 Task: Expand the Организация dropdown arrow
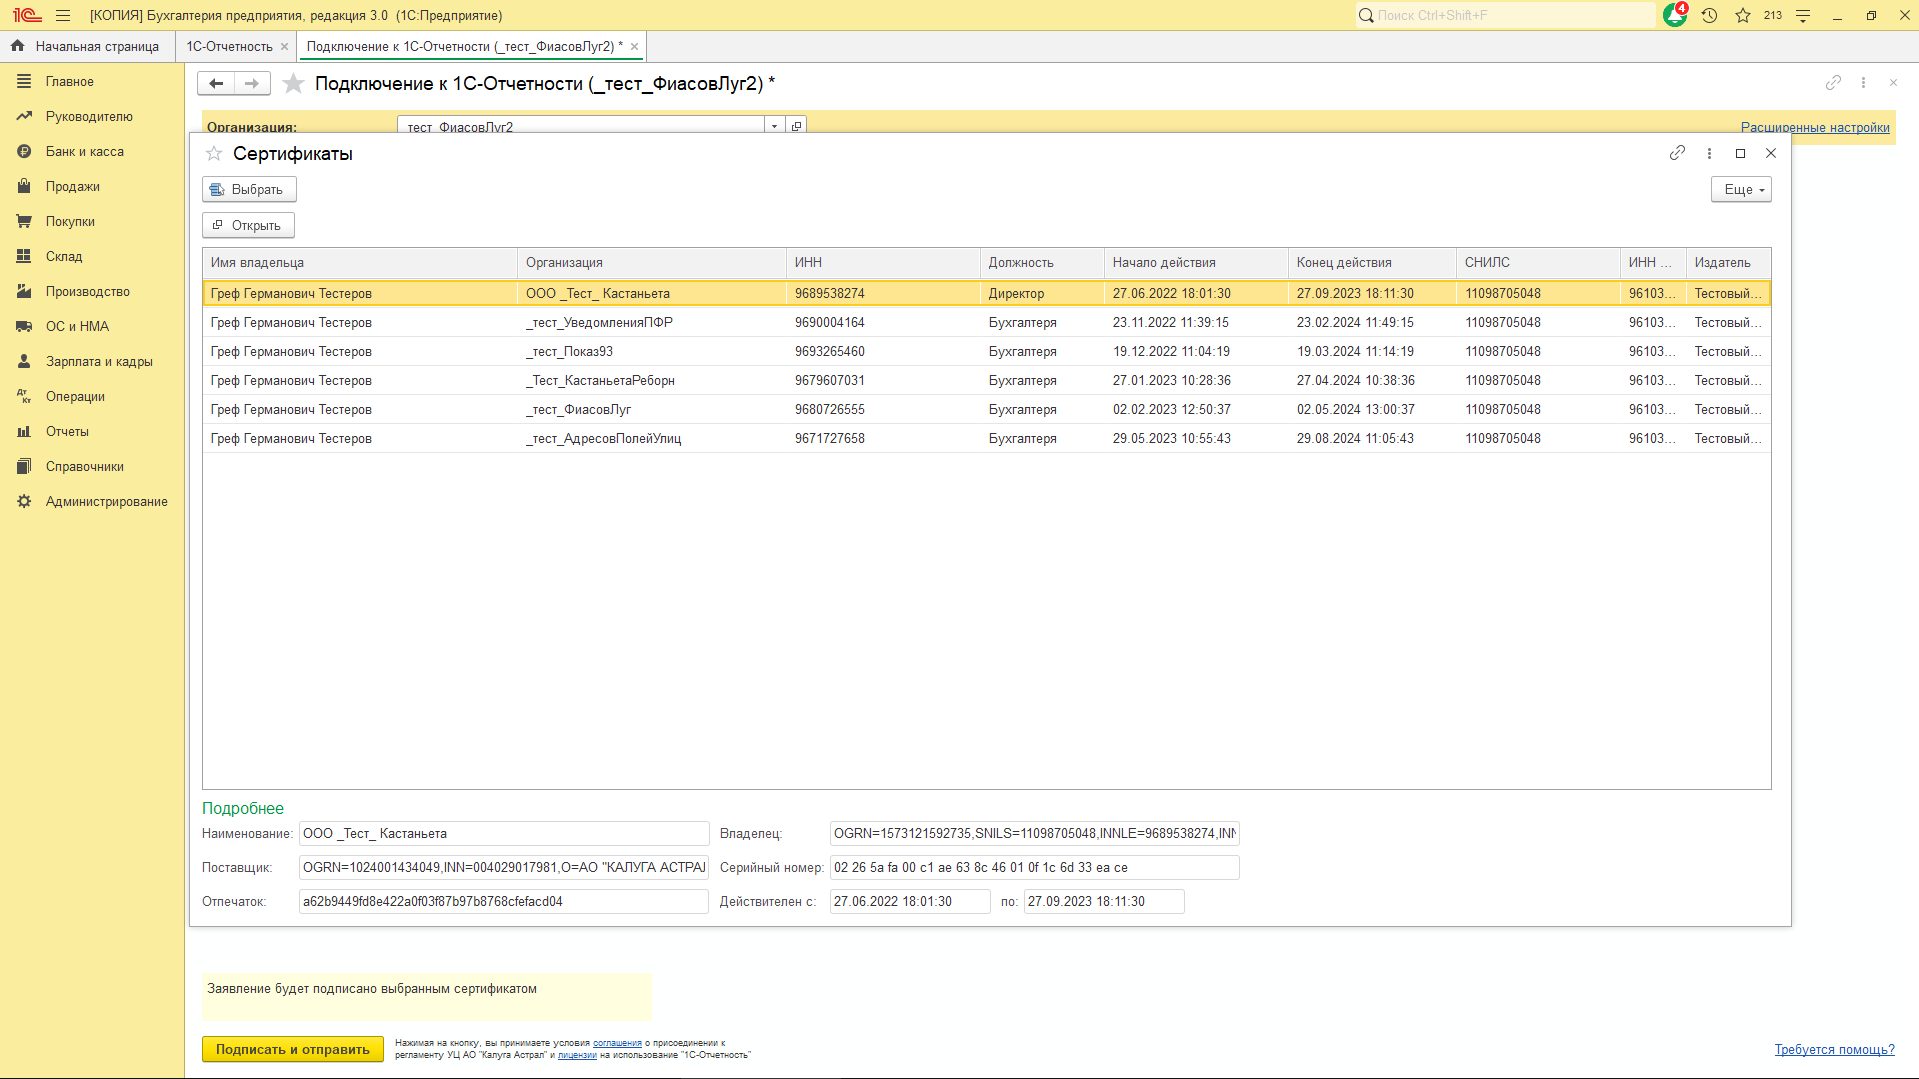774,126
